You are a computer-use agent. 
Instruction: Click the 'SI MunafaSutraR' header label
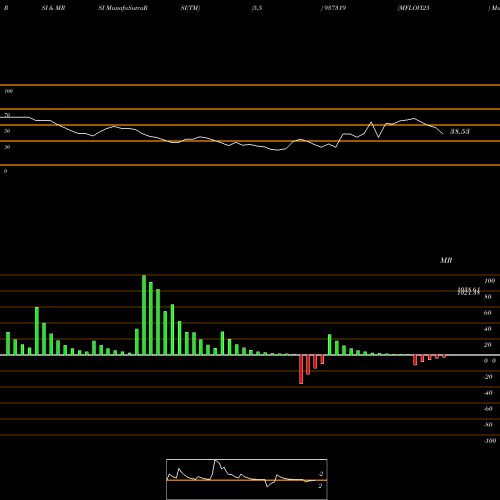pyautogui.click(x=123, y=8)
